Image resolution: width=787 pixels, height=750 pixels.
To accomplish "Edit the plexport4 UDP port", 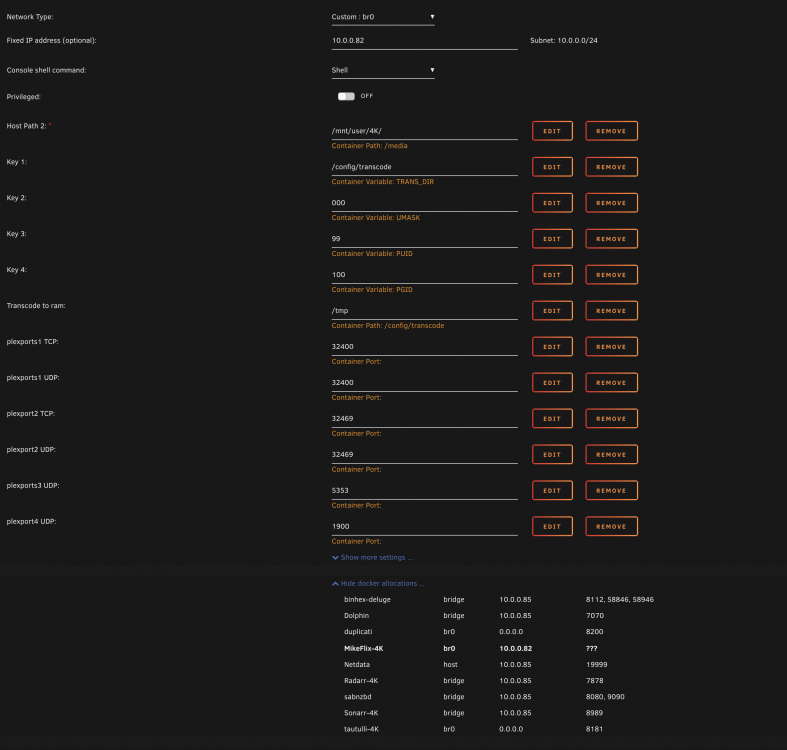I will [x=552, y=527].
